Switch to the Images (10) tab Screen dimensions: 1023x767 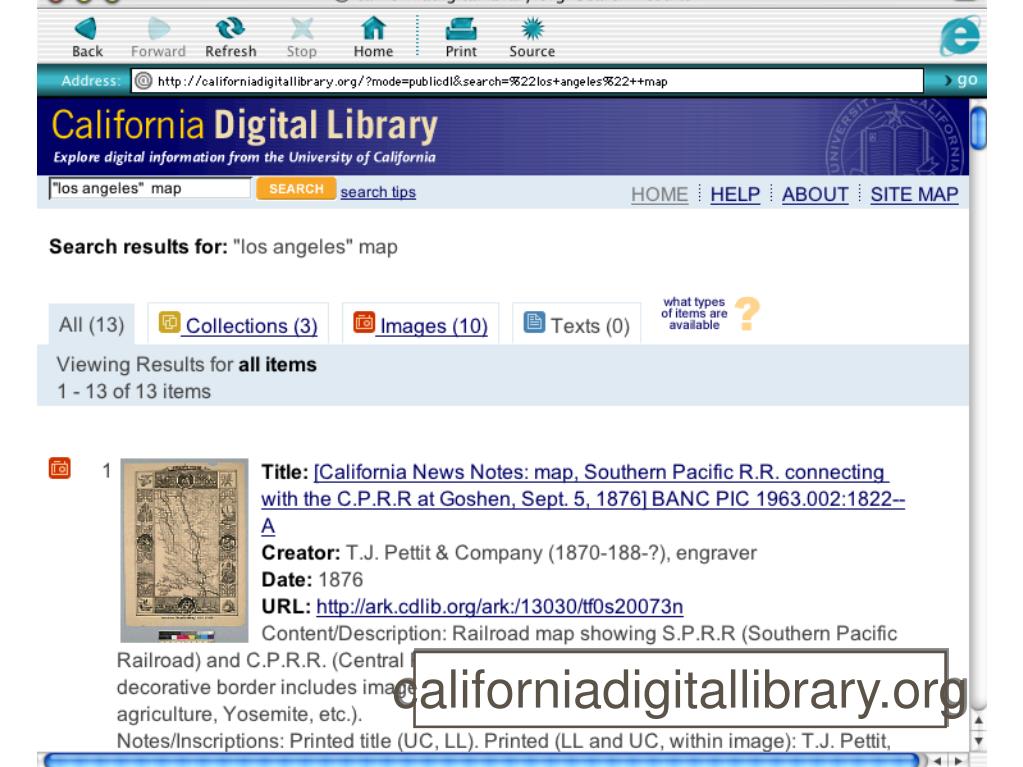coord(421,324)
